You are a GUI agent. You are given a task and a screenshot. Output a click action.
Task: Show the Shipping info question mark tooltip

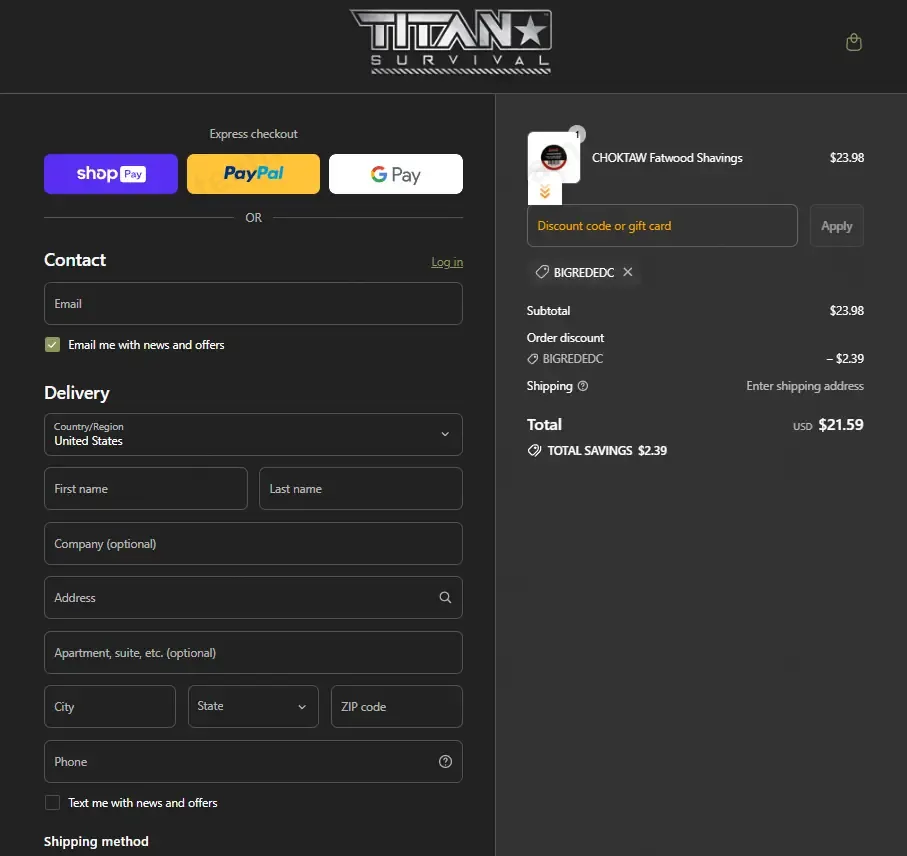(583, 386)
